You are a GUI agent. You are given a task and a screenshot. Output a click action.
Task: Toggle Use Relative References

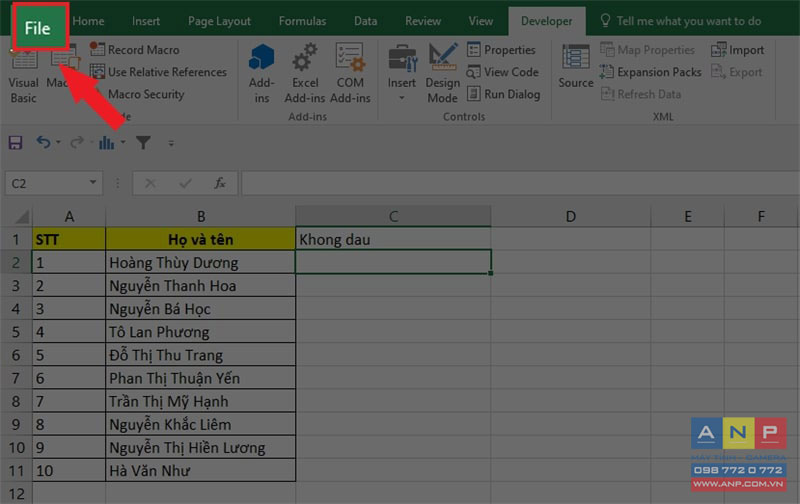(158, 72)
